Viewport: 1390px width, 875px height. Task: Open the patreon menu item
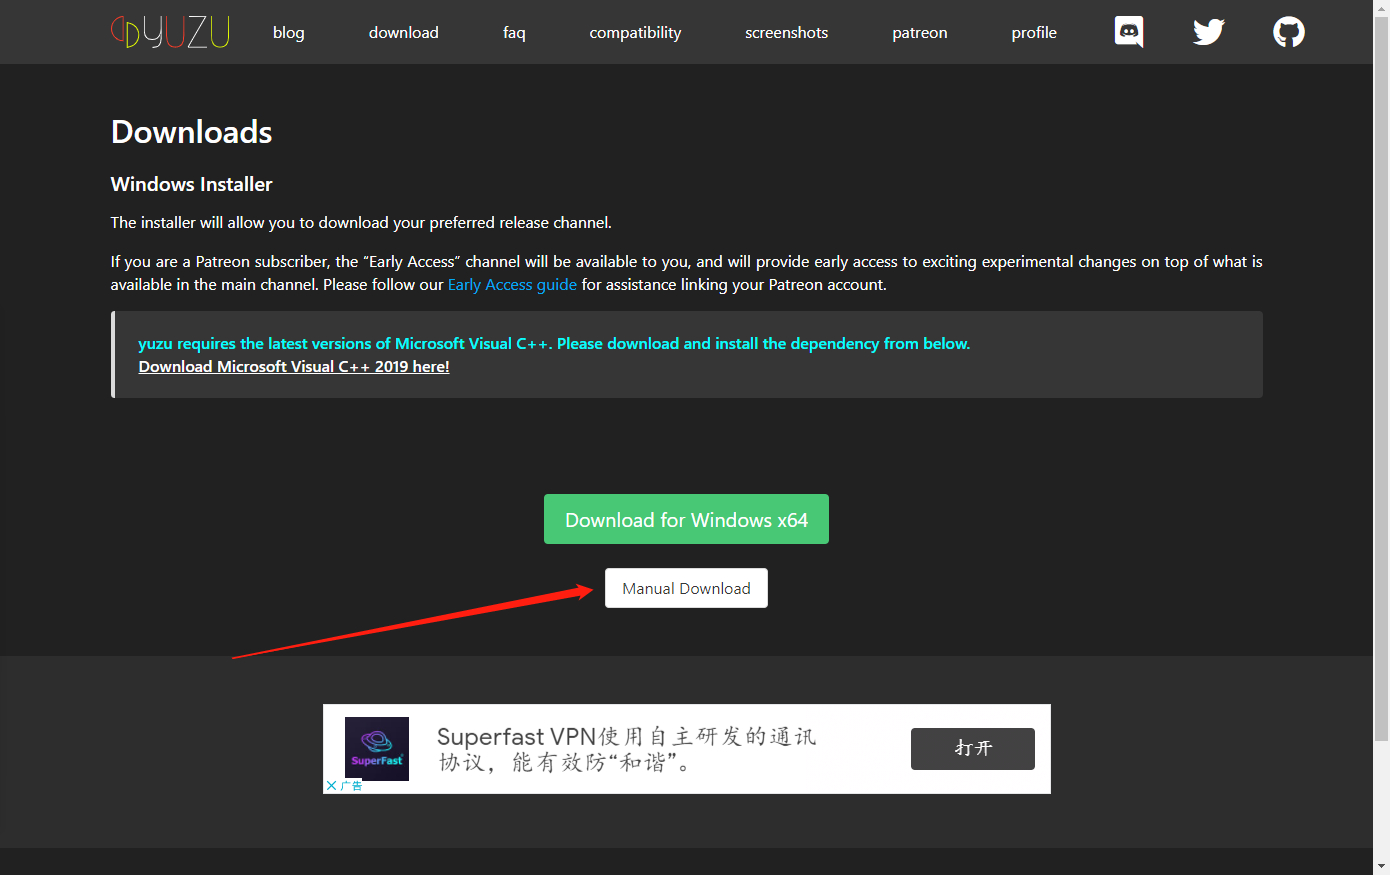[919, 32]
